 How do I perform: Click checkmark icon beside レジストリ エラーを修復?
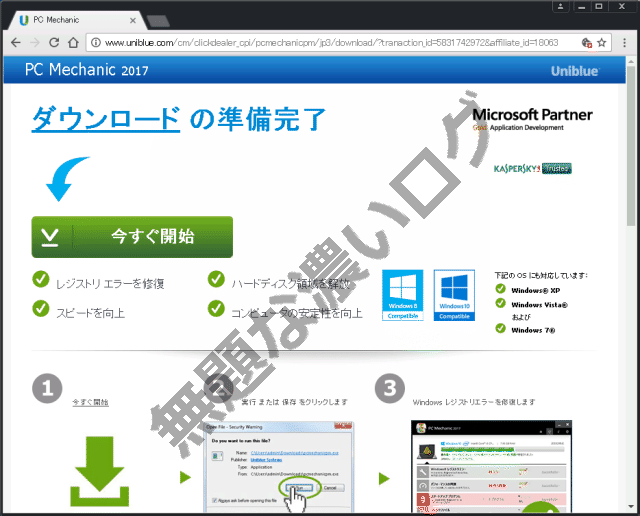pos(40,280)
